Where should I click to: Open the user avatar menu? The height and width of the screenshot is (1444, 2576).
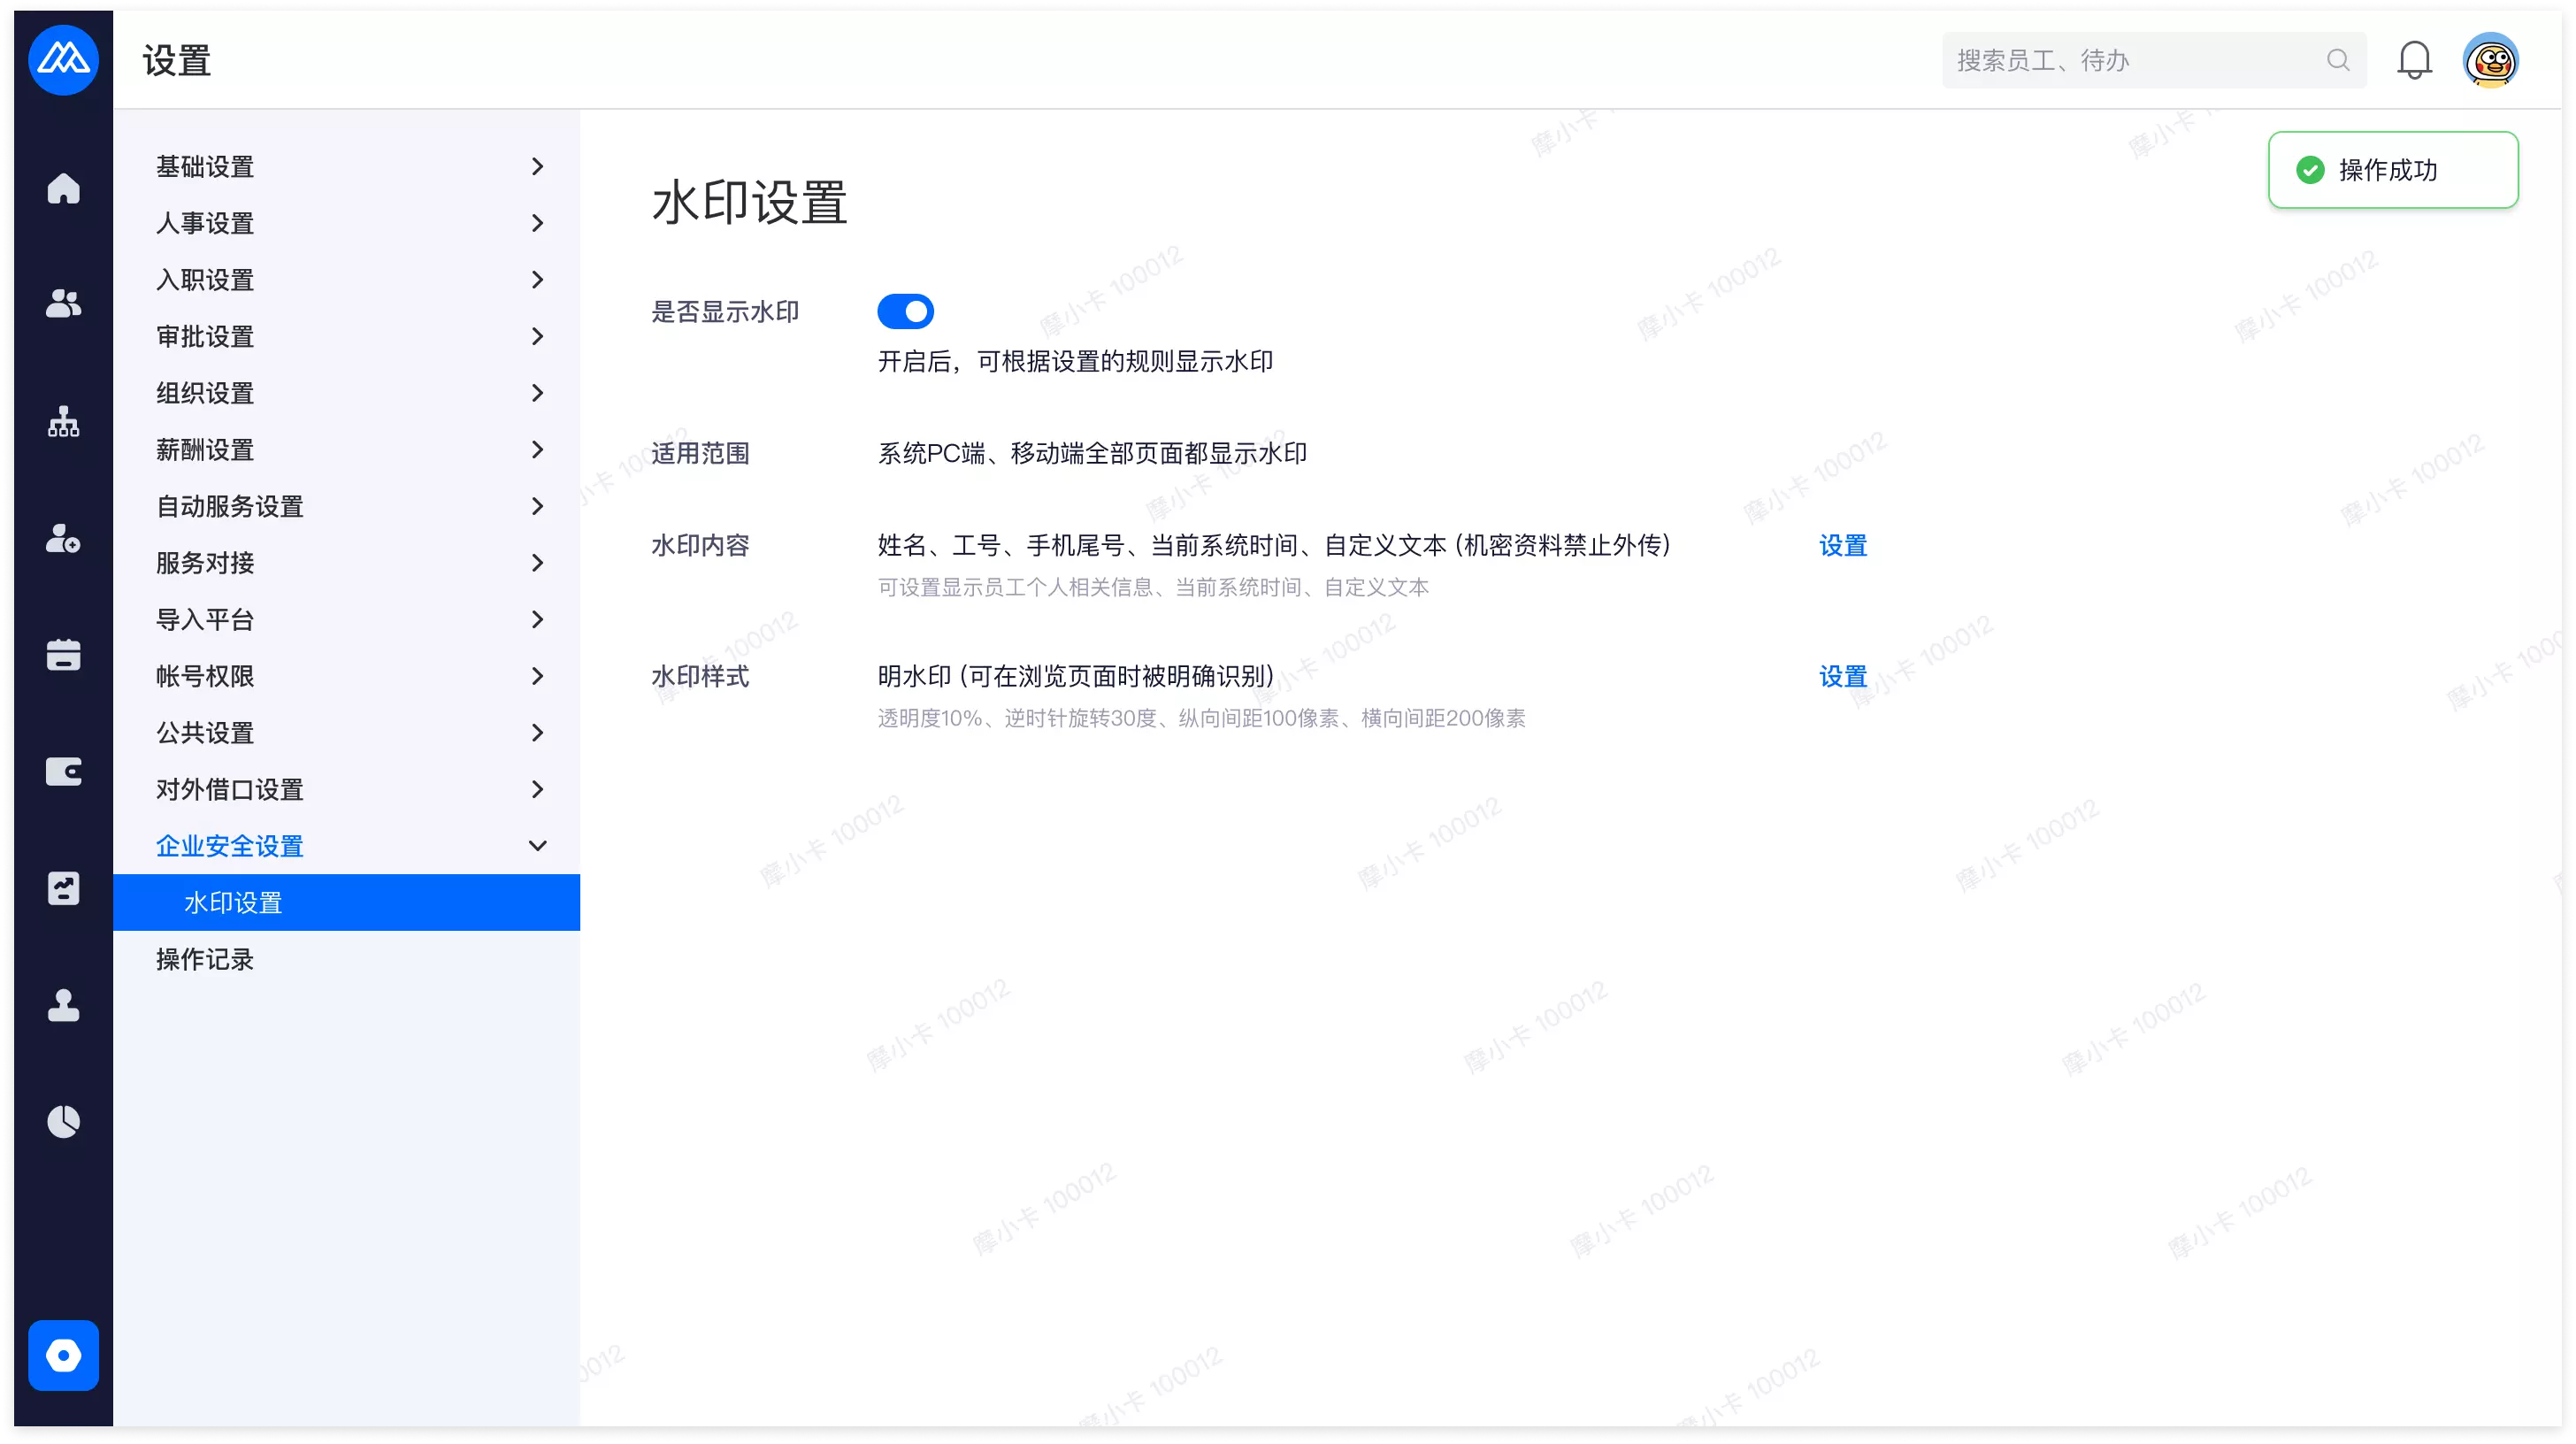click(x=2490, y=60)
